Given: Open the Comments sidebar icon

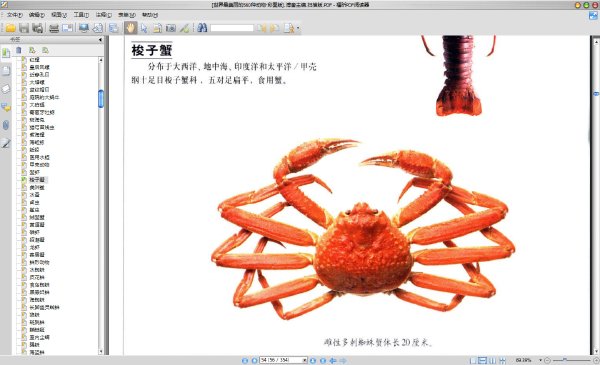Looking at the screenshot, I should [x=6, y=107].
